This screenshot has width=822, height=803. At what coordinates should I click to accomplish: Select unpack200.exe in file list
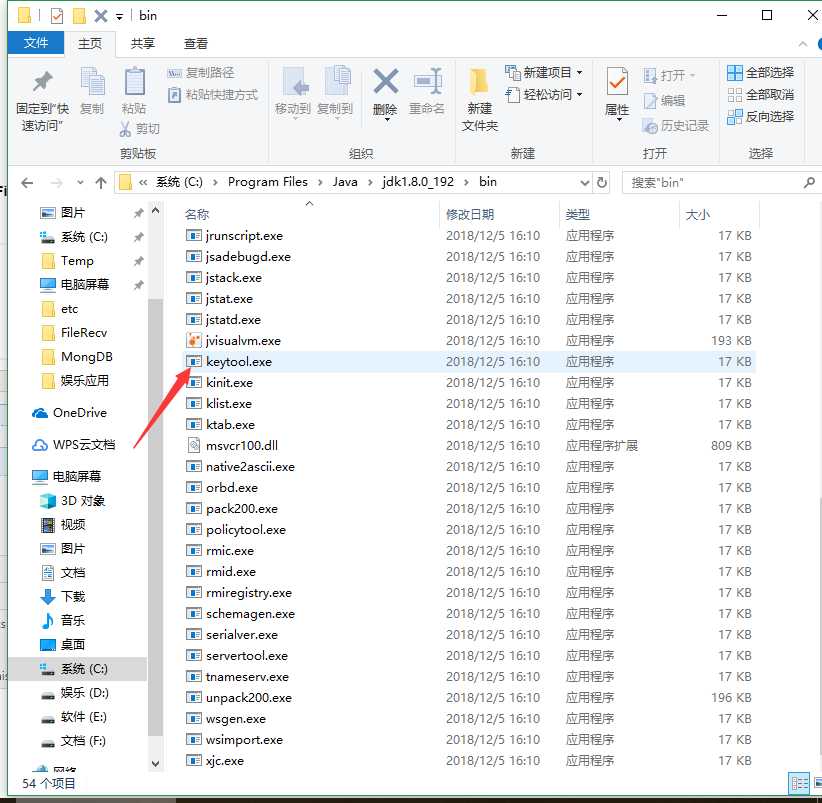[x=248, y=698]
